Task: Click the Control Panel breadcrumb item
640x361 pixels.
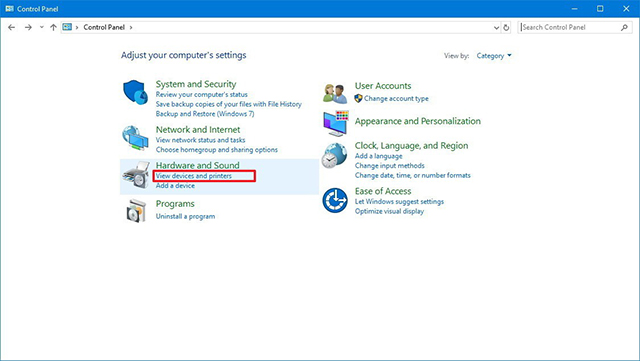Action: [x=104, y=27]
